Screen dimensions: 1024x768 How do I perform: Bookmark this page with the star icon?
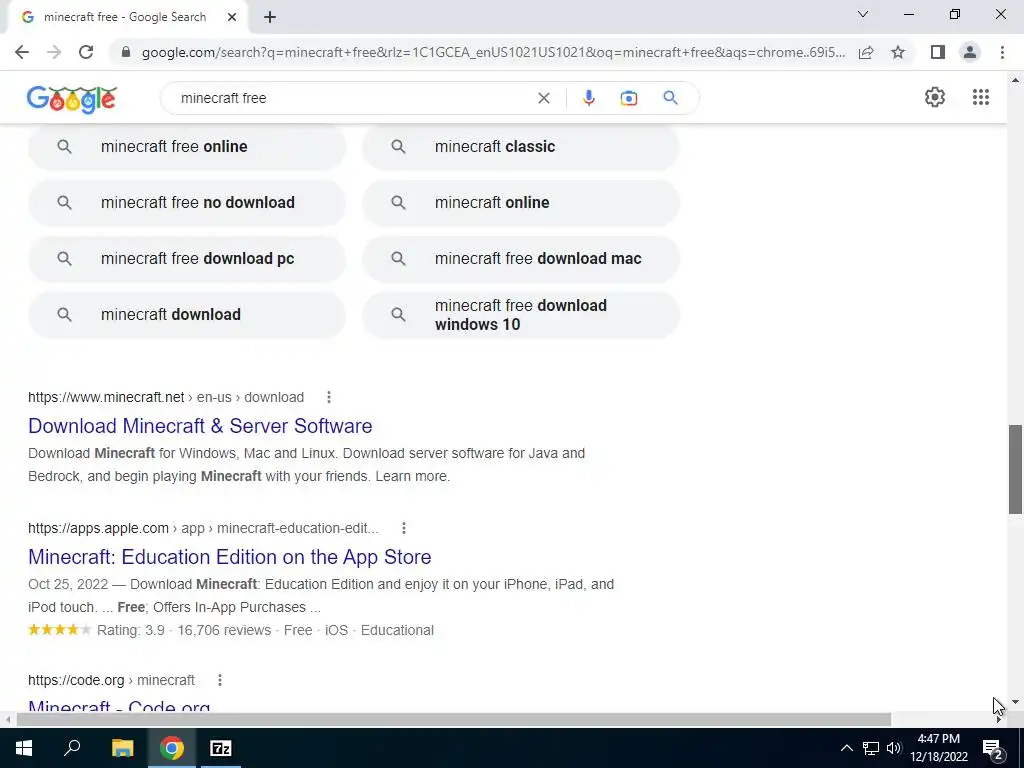coord(898,52)
